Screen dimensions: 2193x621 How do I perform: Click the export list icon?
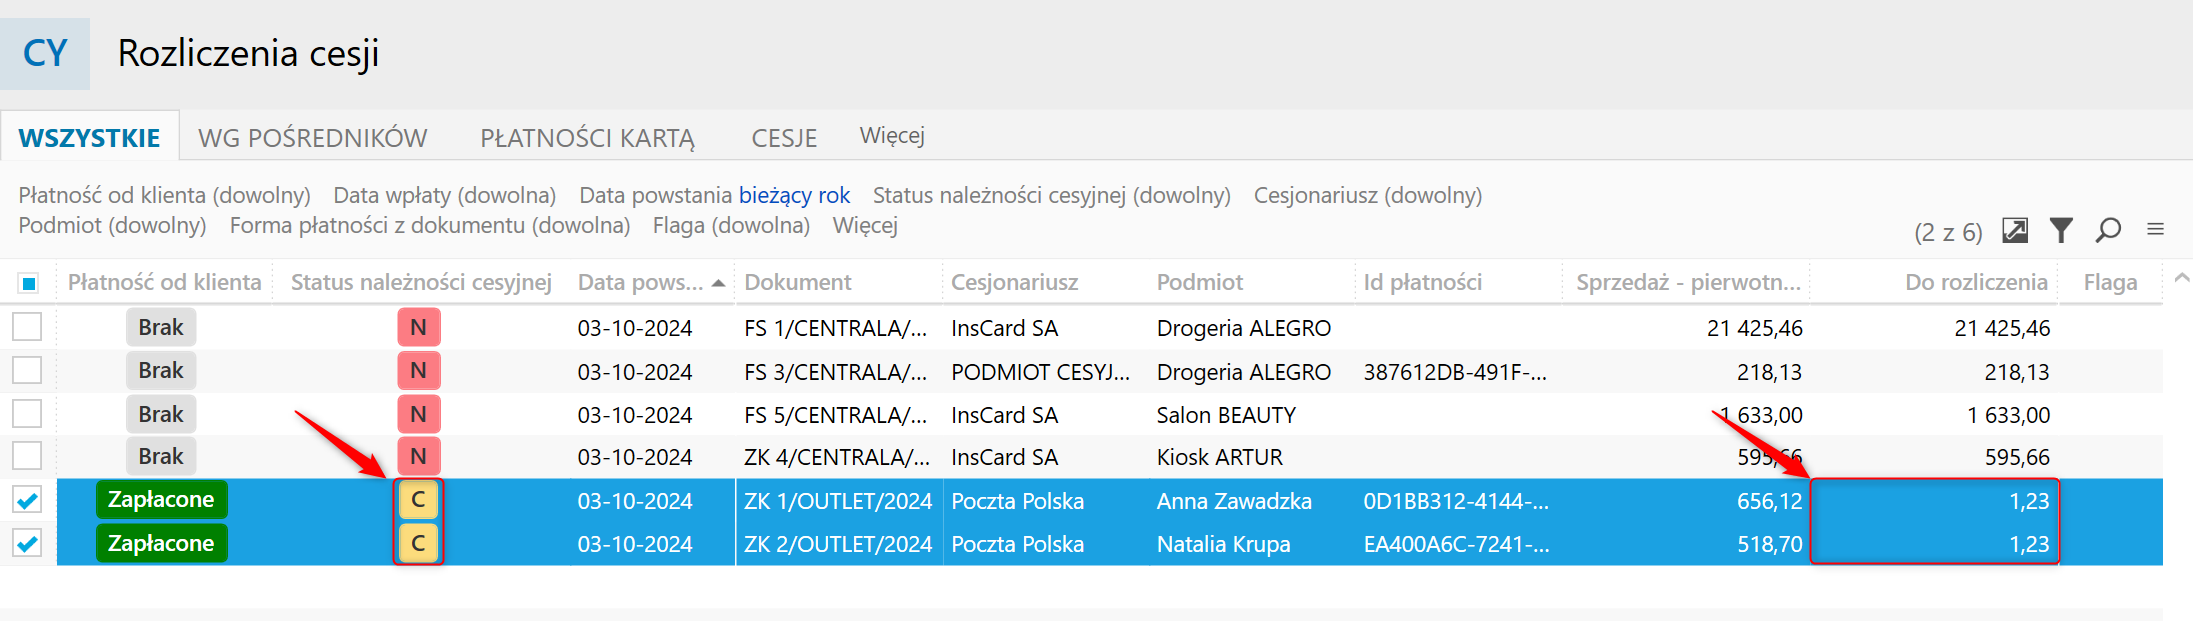(x=2015, y=231)
